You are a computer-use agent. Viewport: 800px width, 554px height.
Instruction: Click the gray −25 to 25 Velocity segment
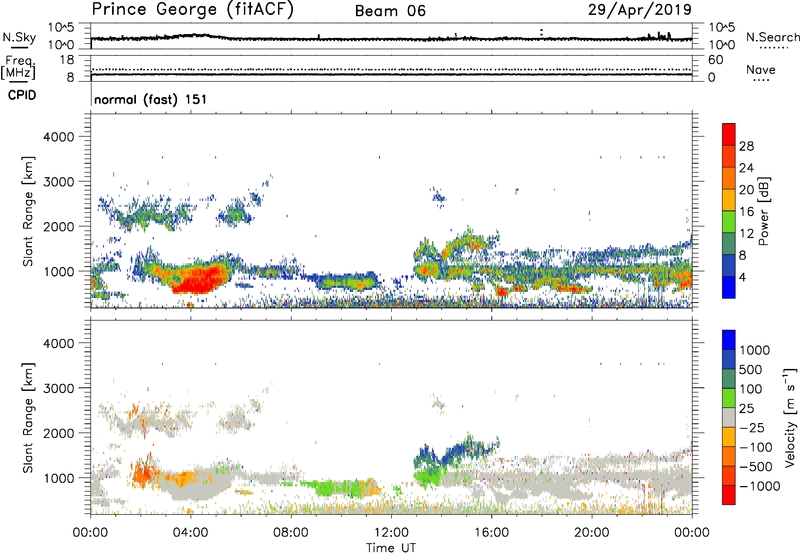coord(729,417)
